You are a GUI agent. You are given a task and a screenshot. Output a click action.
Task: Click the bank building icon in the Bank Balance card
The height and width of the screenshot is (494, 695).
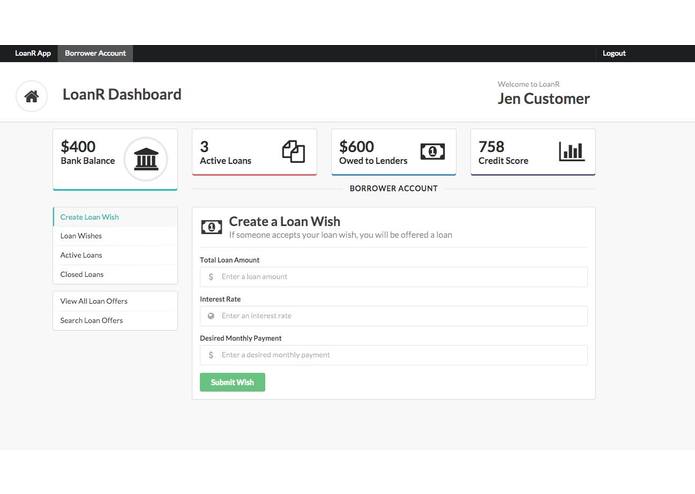tap(146, 159)
